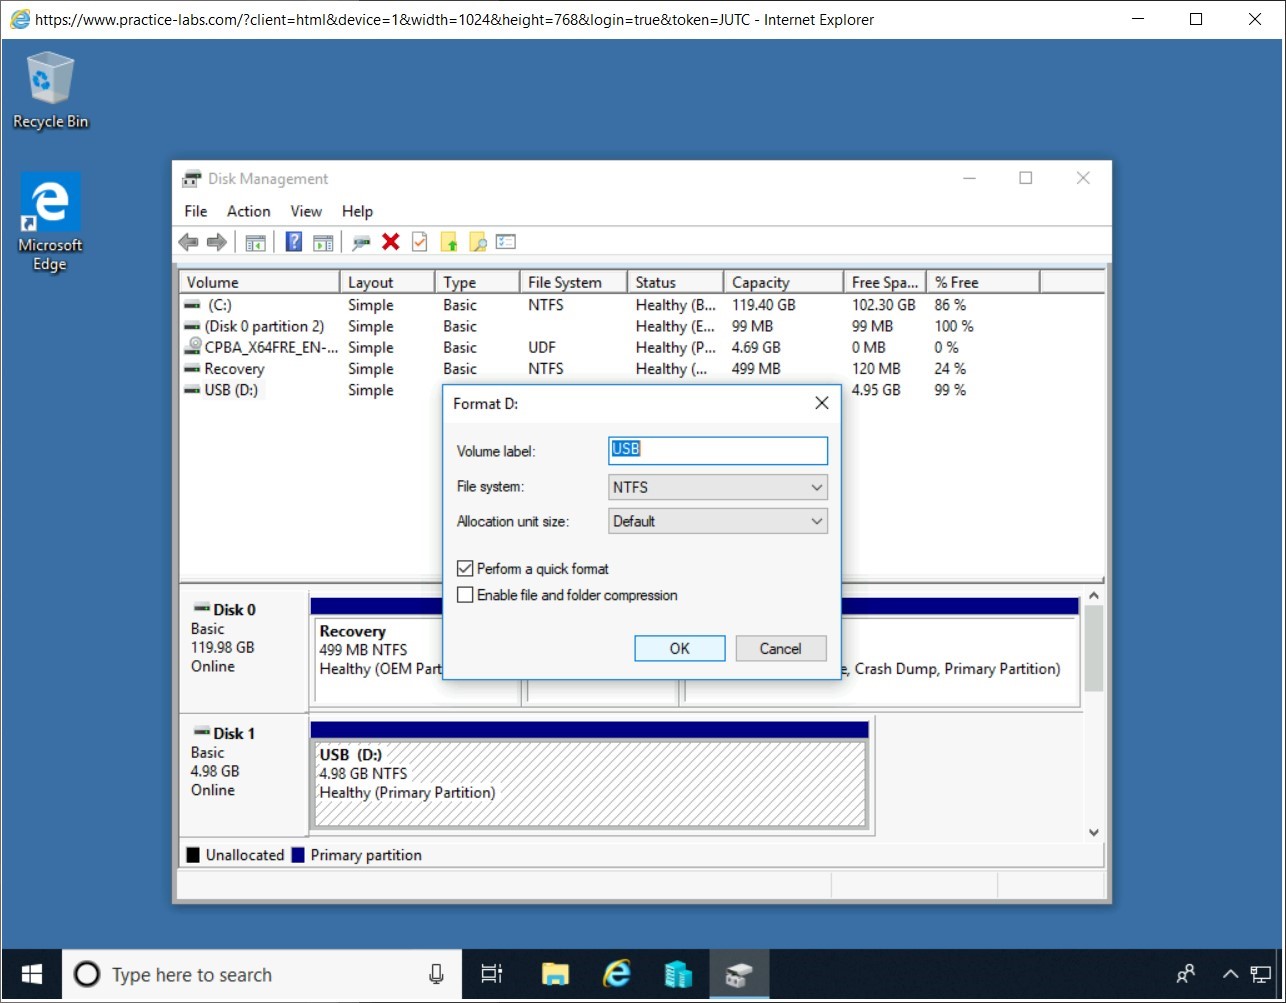Open the View menu
This screenshot has height=1003, width=1286.
306,211
